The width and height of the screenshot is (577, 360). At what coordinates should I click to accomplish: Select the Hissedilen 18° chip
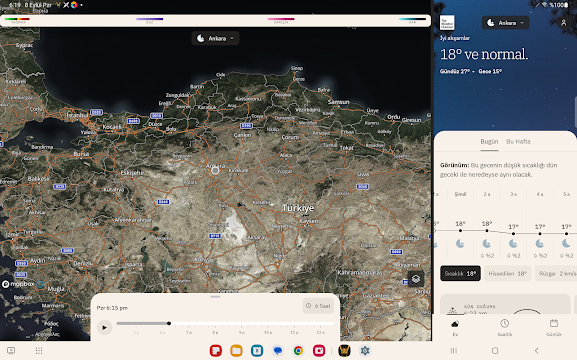(507, 273)
